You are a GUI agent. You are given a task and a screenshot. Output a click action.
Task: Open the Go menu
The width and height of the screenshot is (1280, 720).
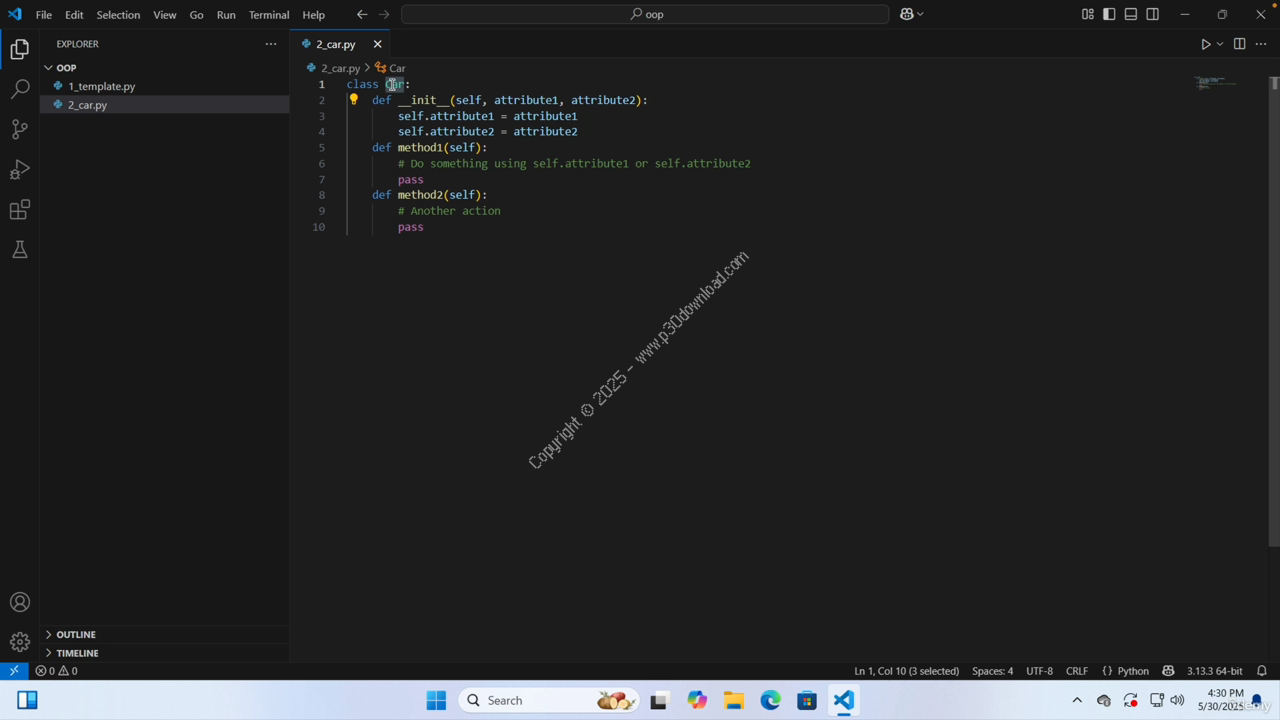point(196,14)
